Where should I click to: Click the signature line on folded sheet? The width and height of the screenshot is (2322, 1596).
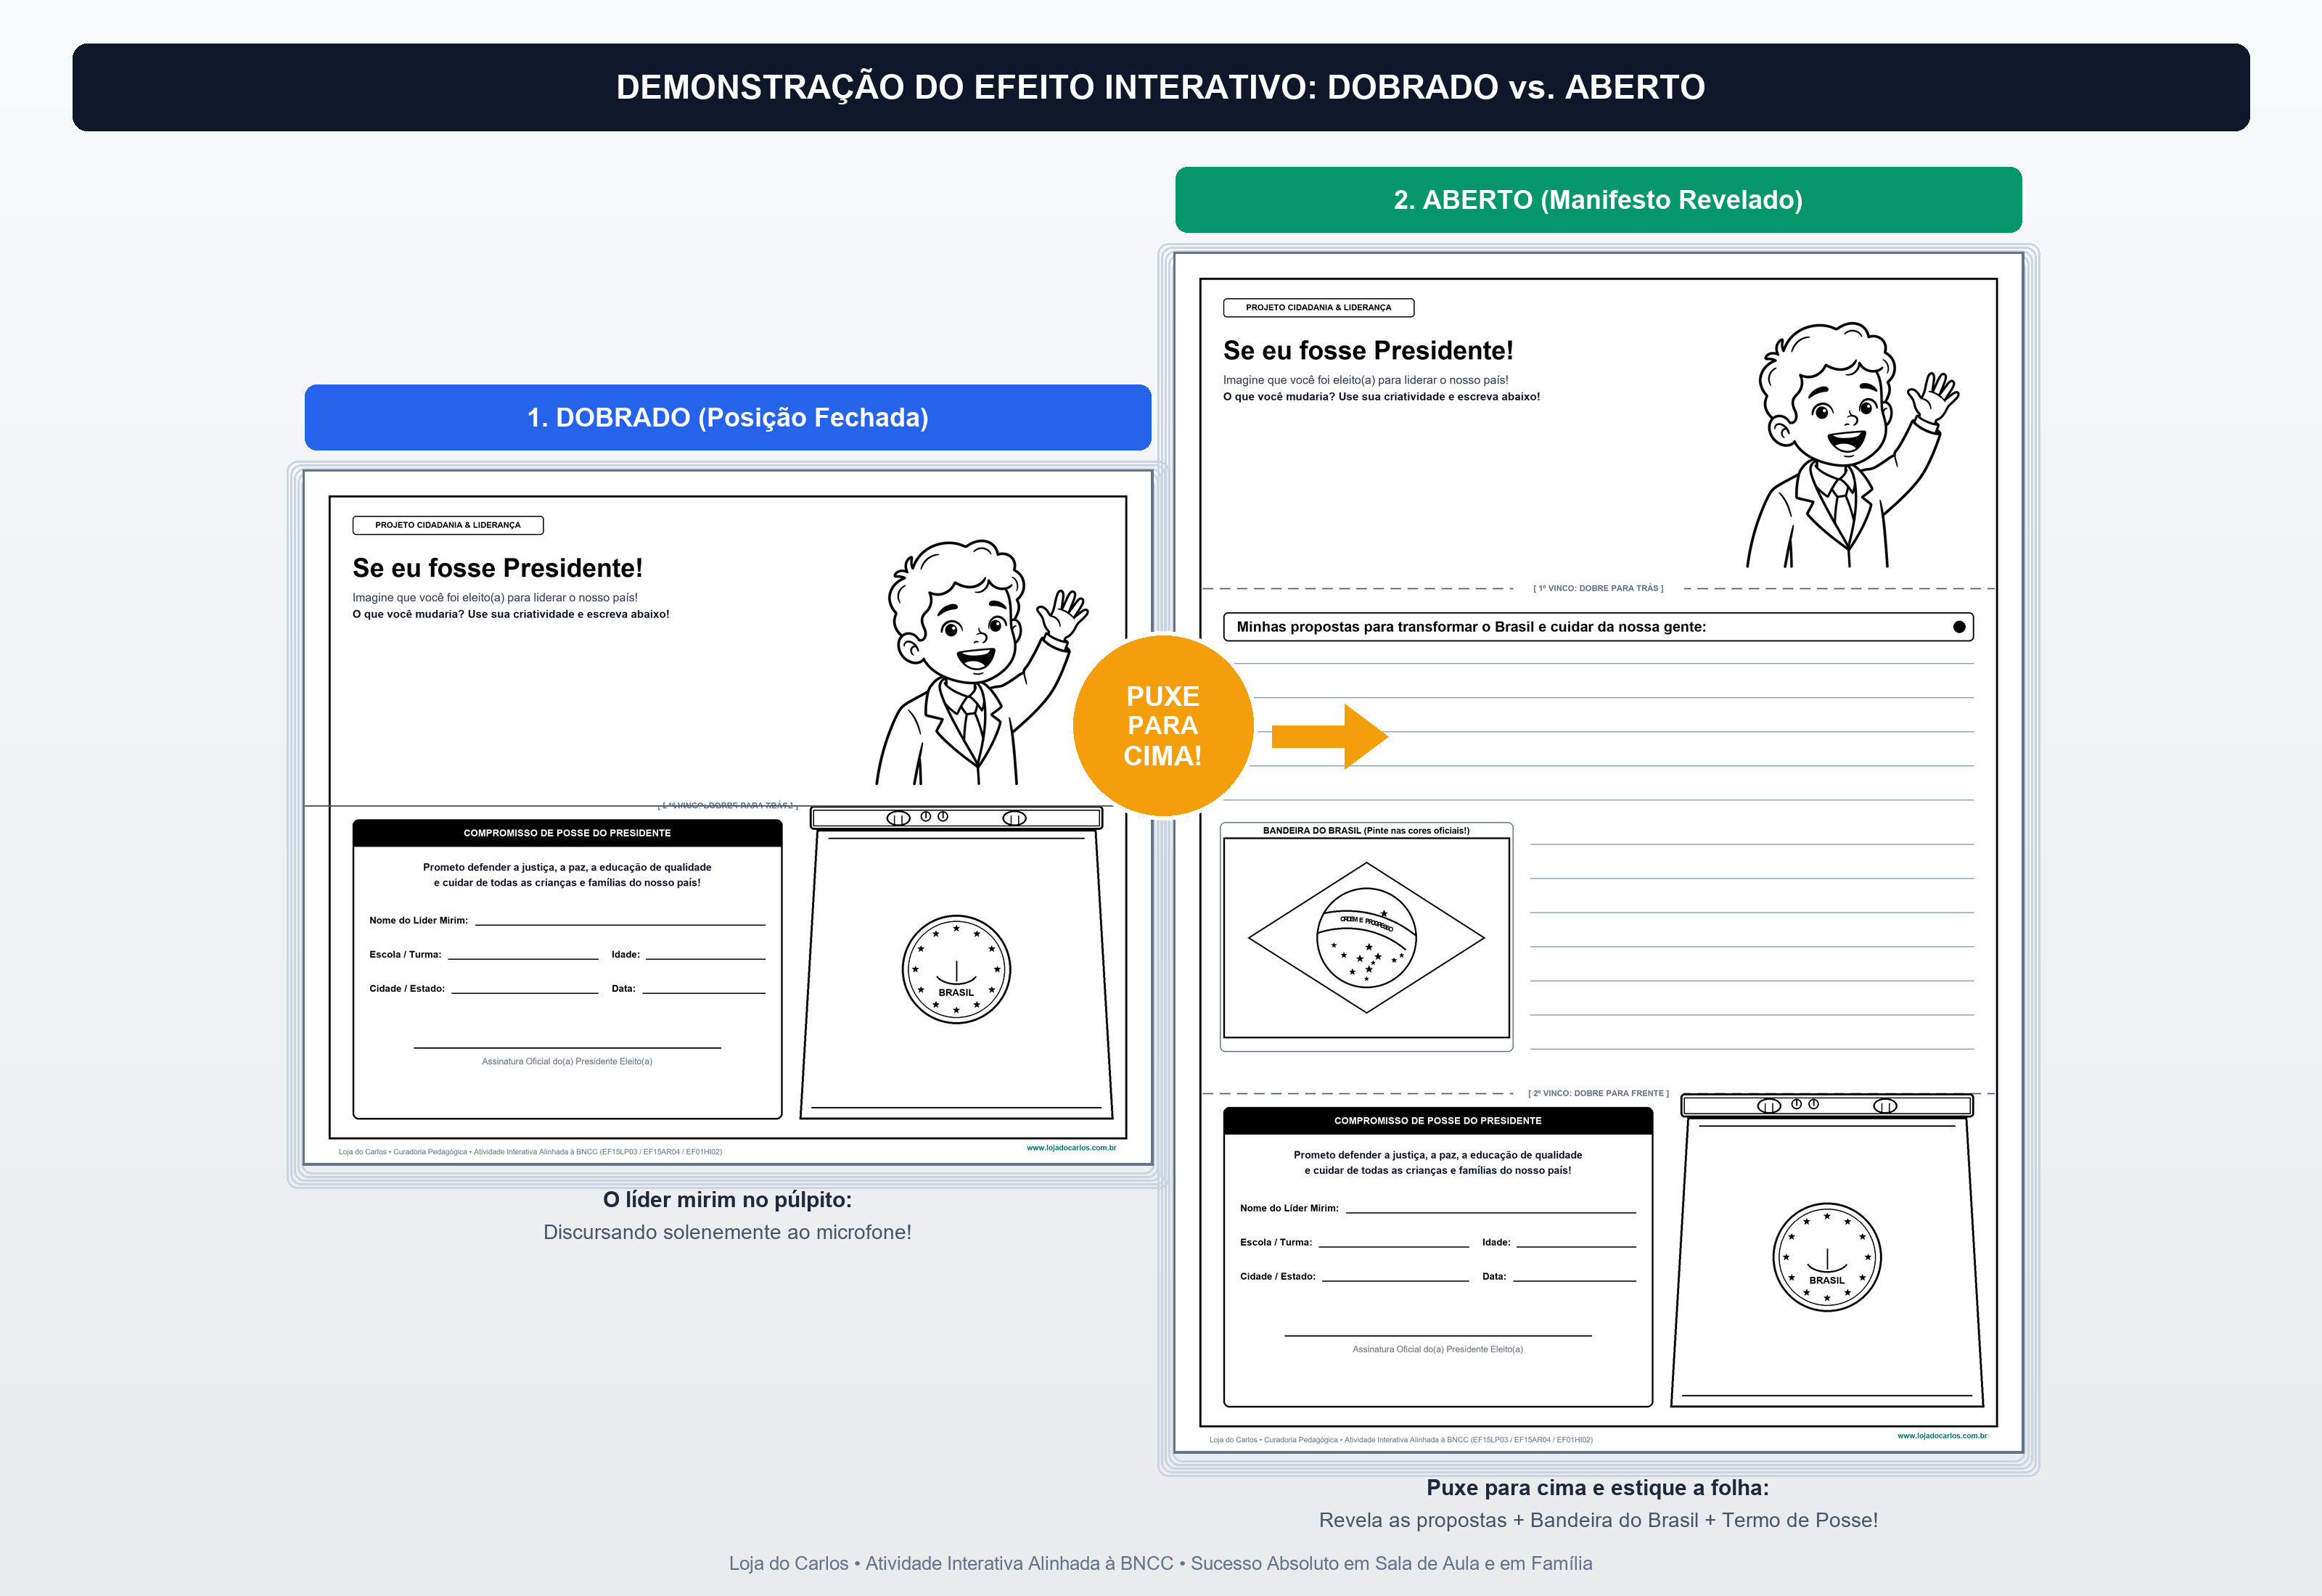click(x=567, y=1047)
